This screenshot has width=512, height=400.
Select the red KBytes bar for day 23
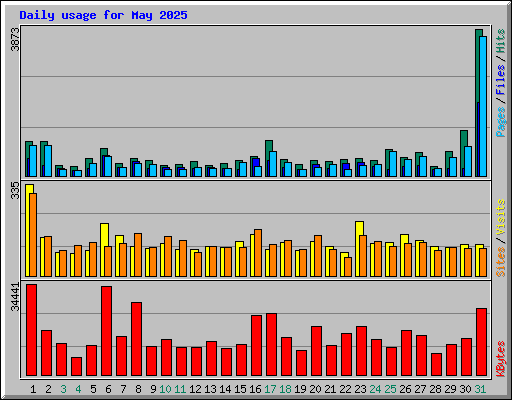point(362,351)
